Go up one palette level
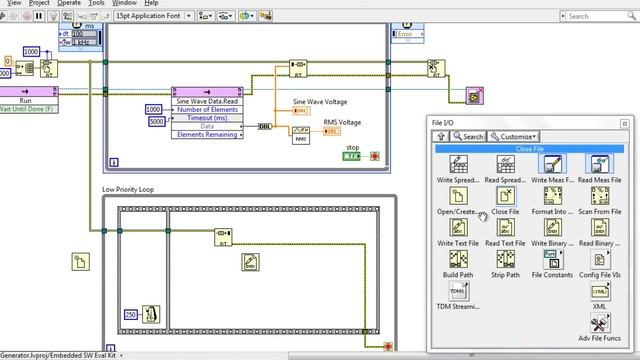 (441, 137)
